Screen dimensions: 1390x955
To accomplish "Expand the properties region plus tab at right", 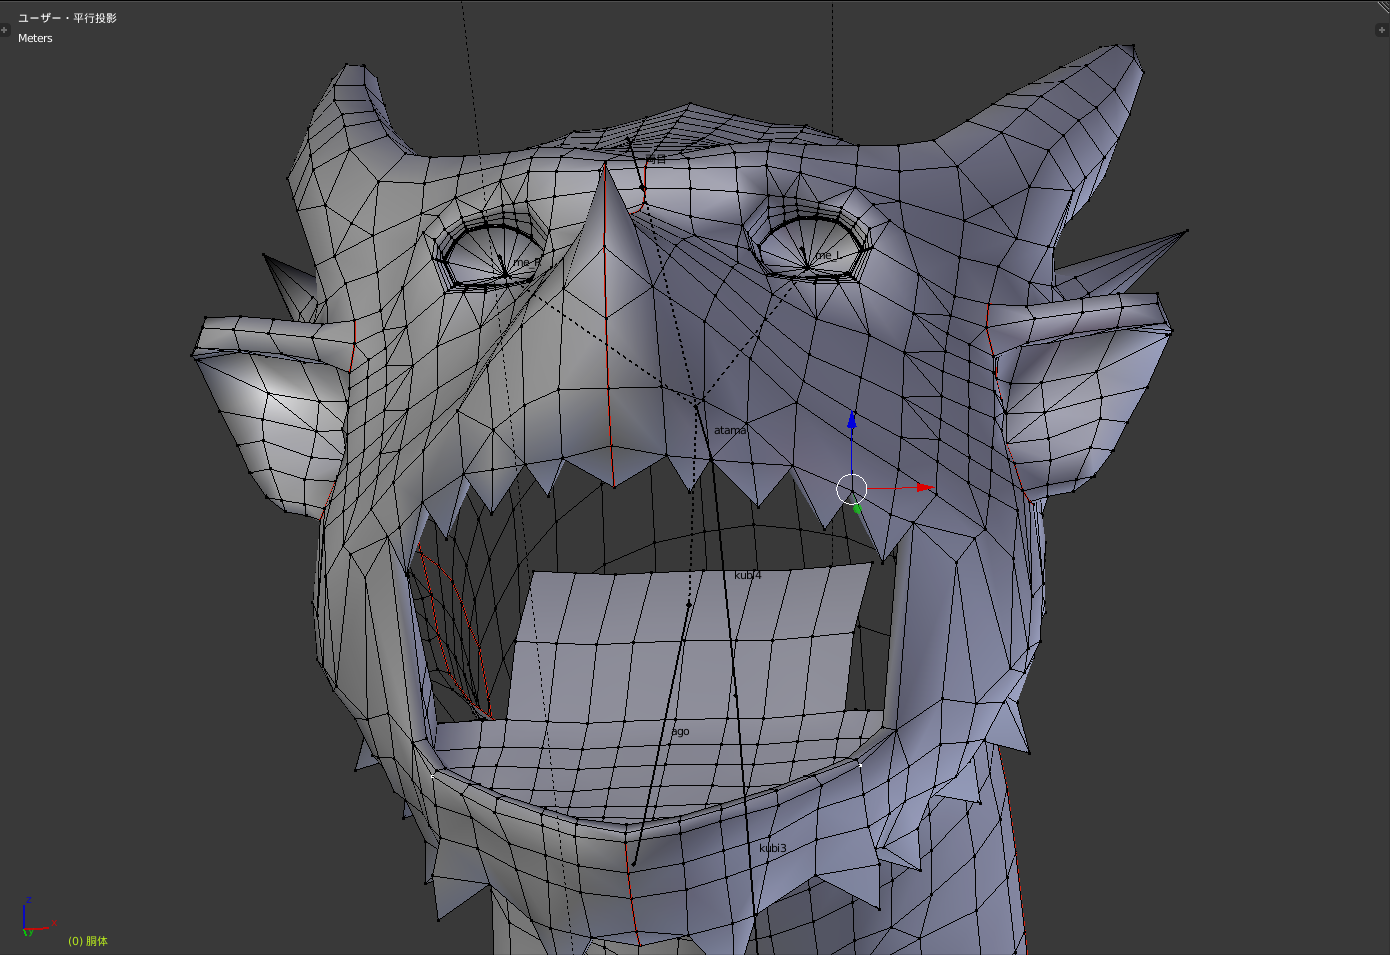I will 1382,30.
